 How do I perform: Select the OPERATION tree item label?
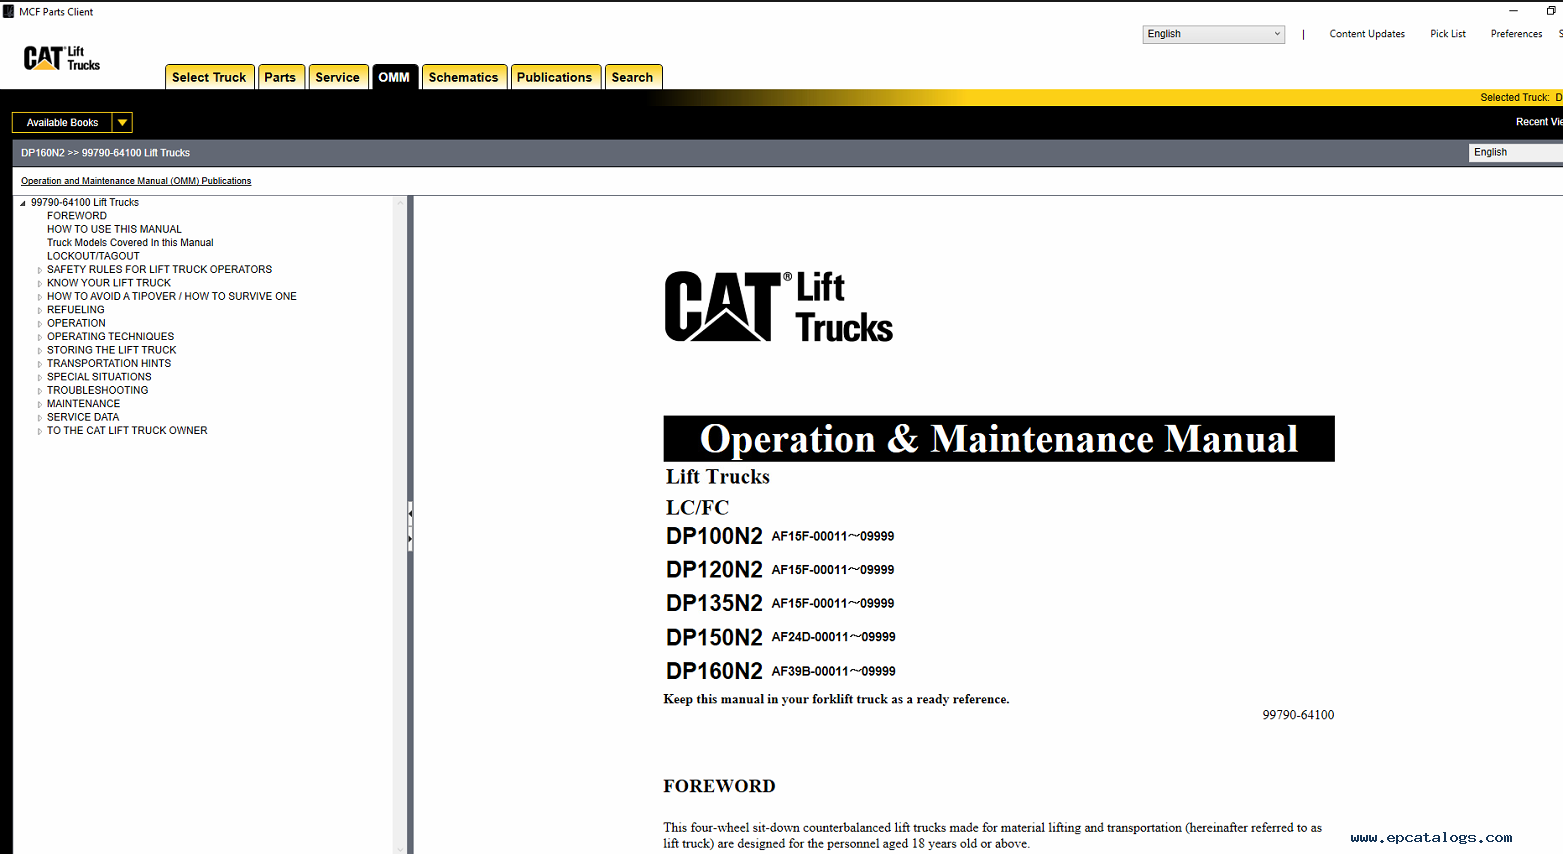76,323
